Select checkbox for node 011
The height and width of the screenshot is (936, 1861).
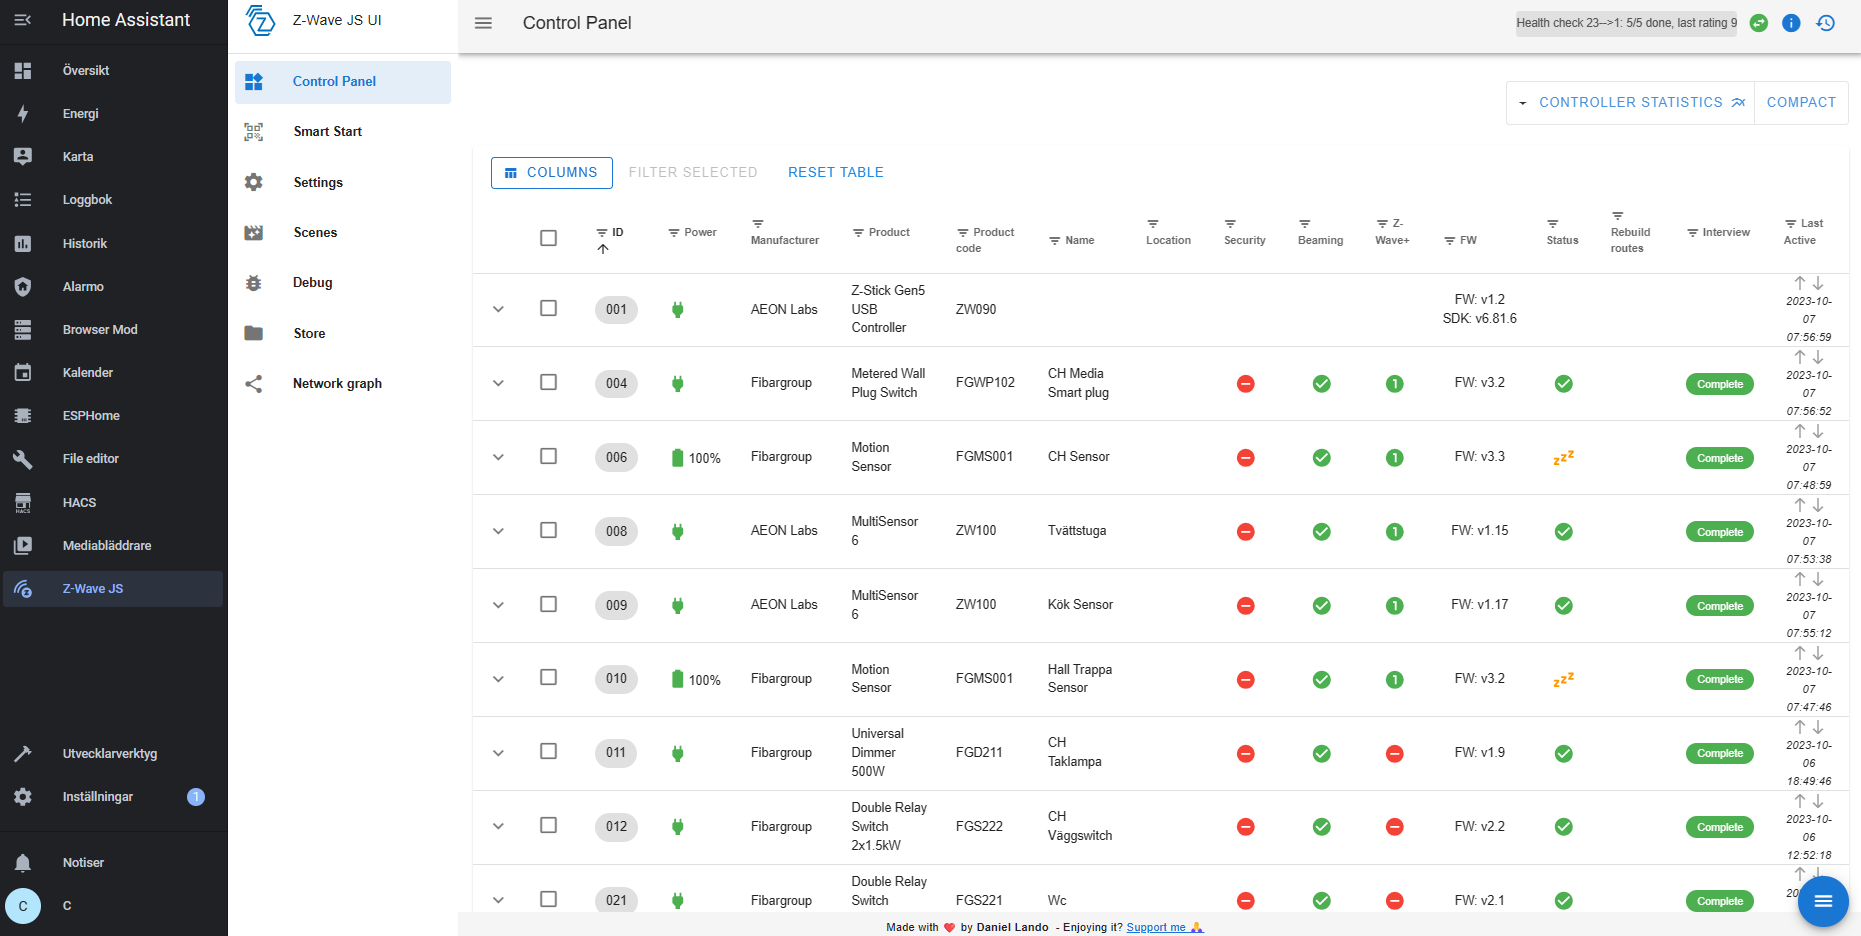click(548, 751)
